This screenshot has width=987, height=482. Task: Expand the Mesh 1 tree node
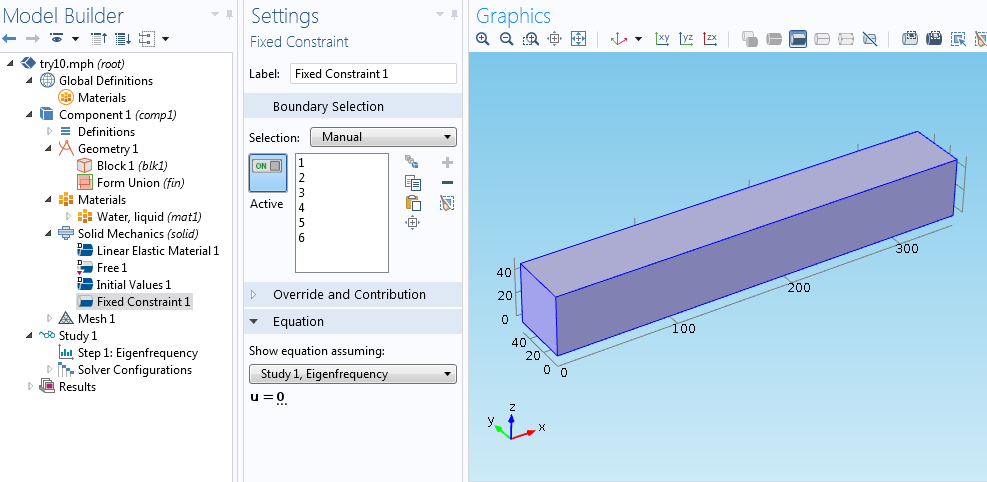[x=50, y=319]
